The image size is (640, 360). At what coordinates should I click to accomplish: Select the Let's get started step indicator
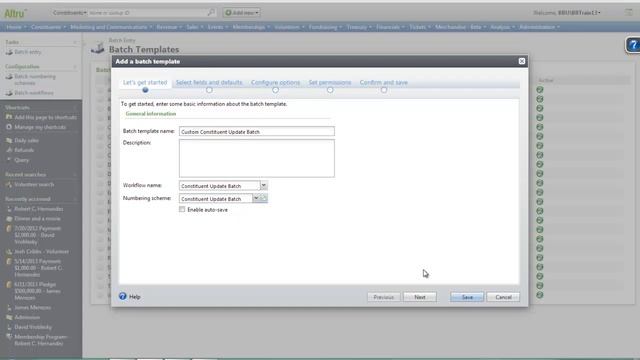(145, 90)
